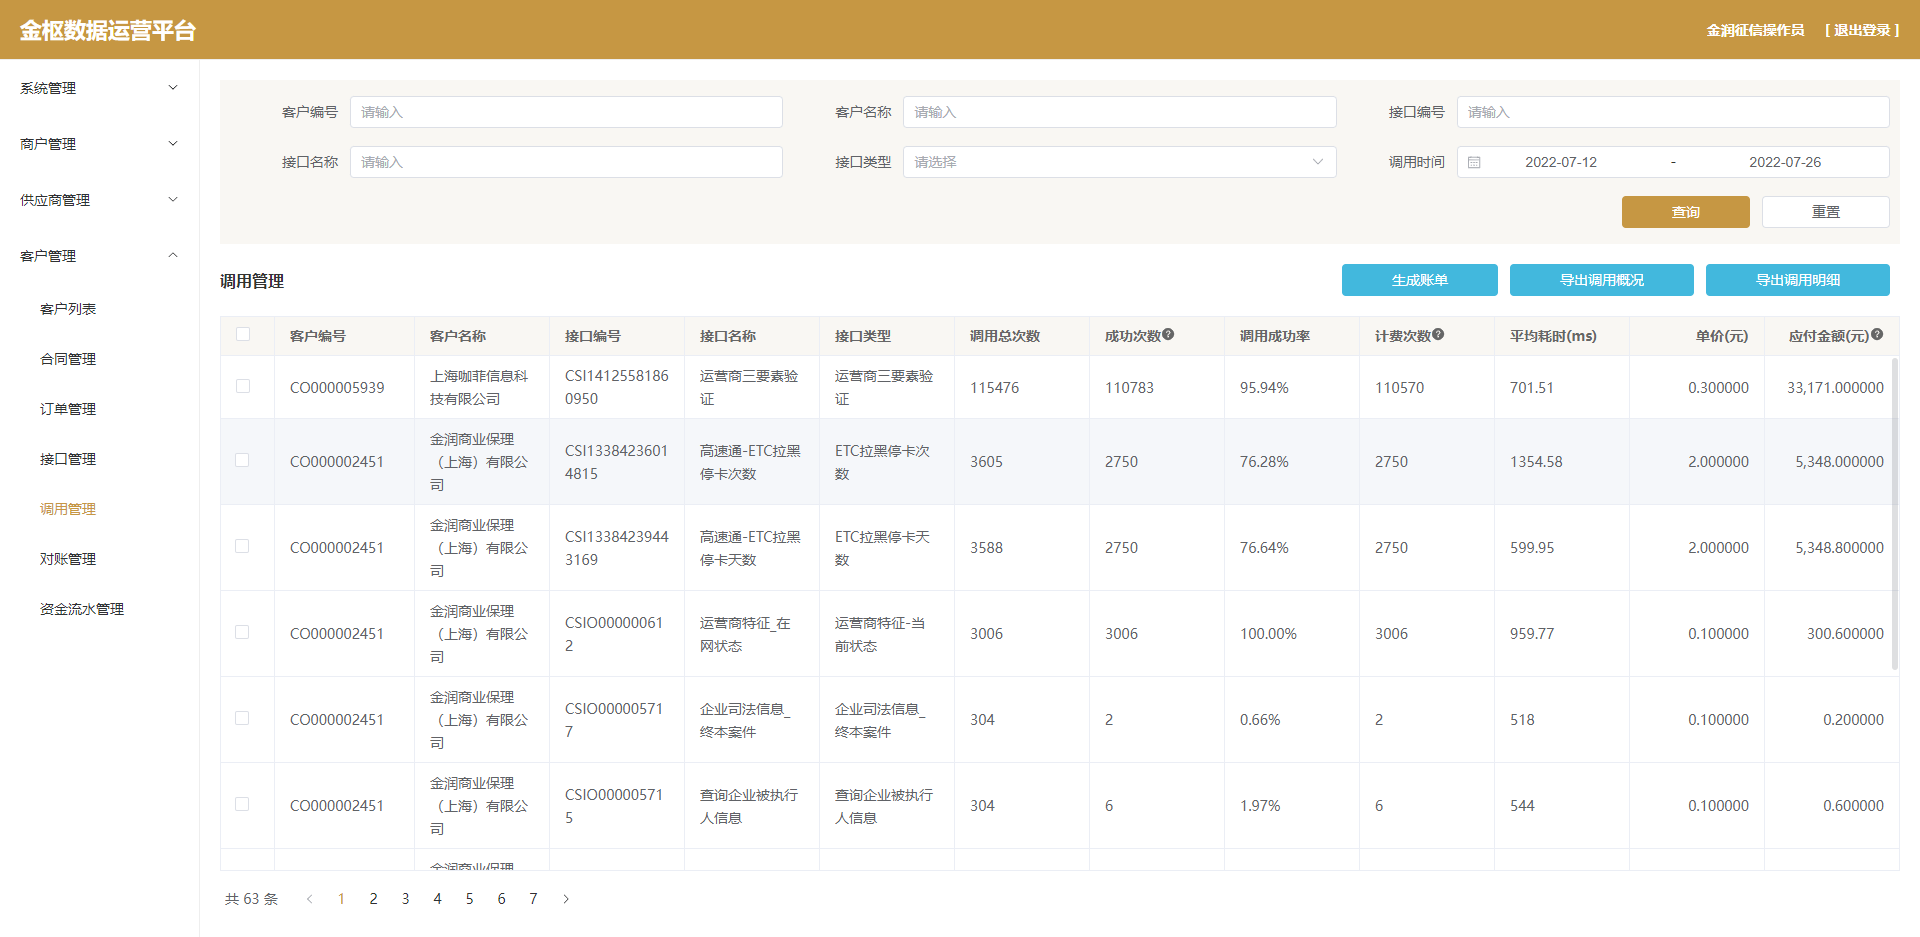Click the 高速通-ETC拉黑停卡天数 interface name
The width and height of the screenshot is (1920, 937).
750,548
